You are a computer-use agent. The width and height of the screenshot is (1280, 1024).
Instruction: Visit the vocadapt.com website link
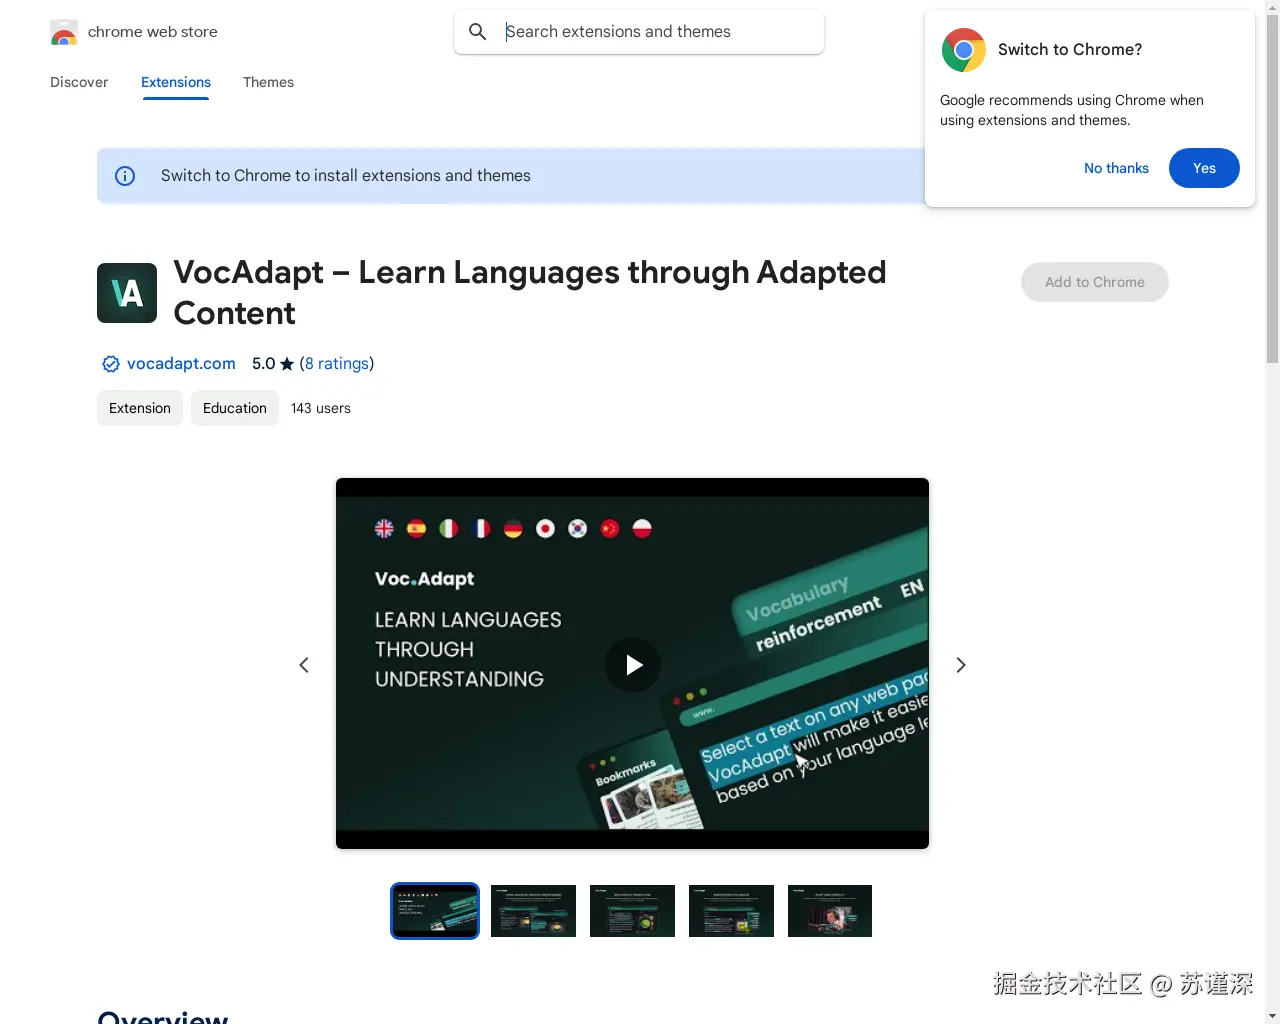[x=181, y=364]
